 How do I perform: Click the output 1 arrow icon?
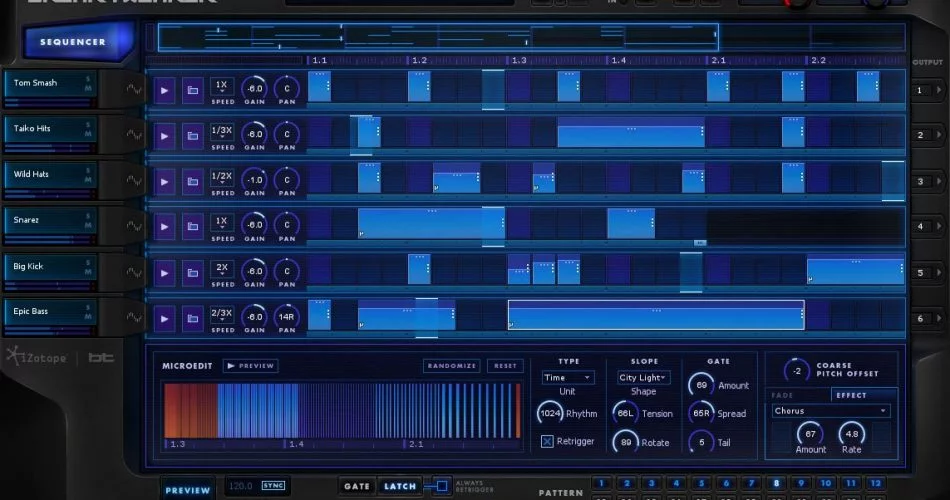click(939, 90)
